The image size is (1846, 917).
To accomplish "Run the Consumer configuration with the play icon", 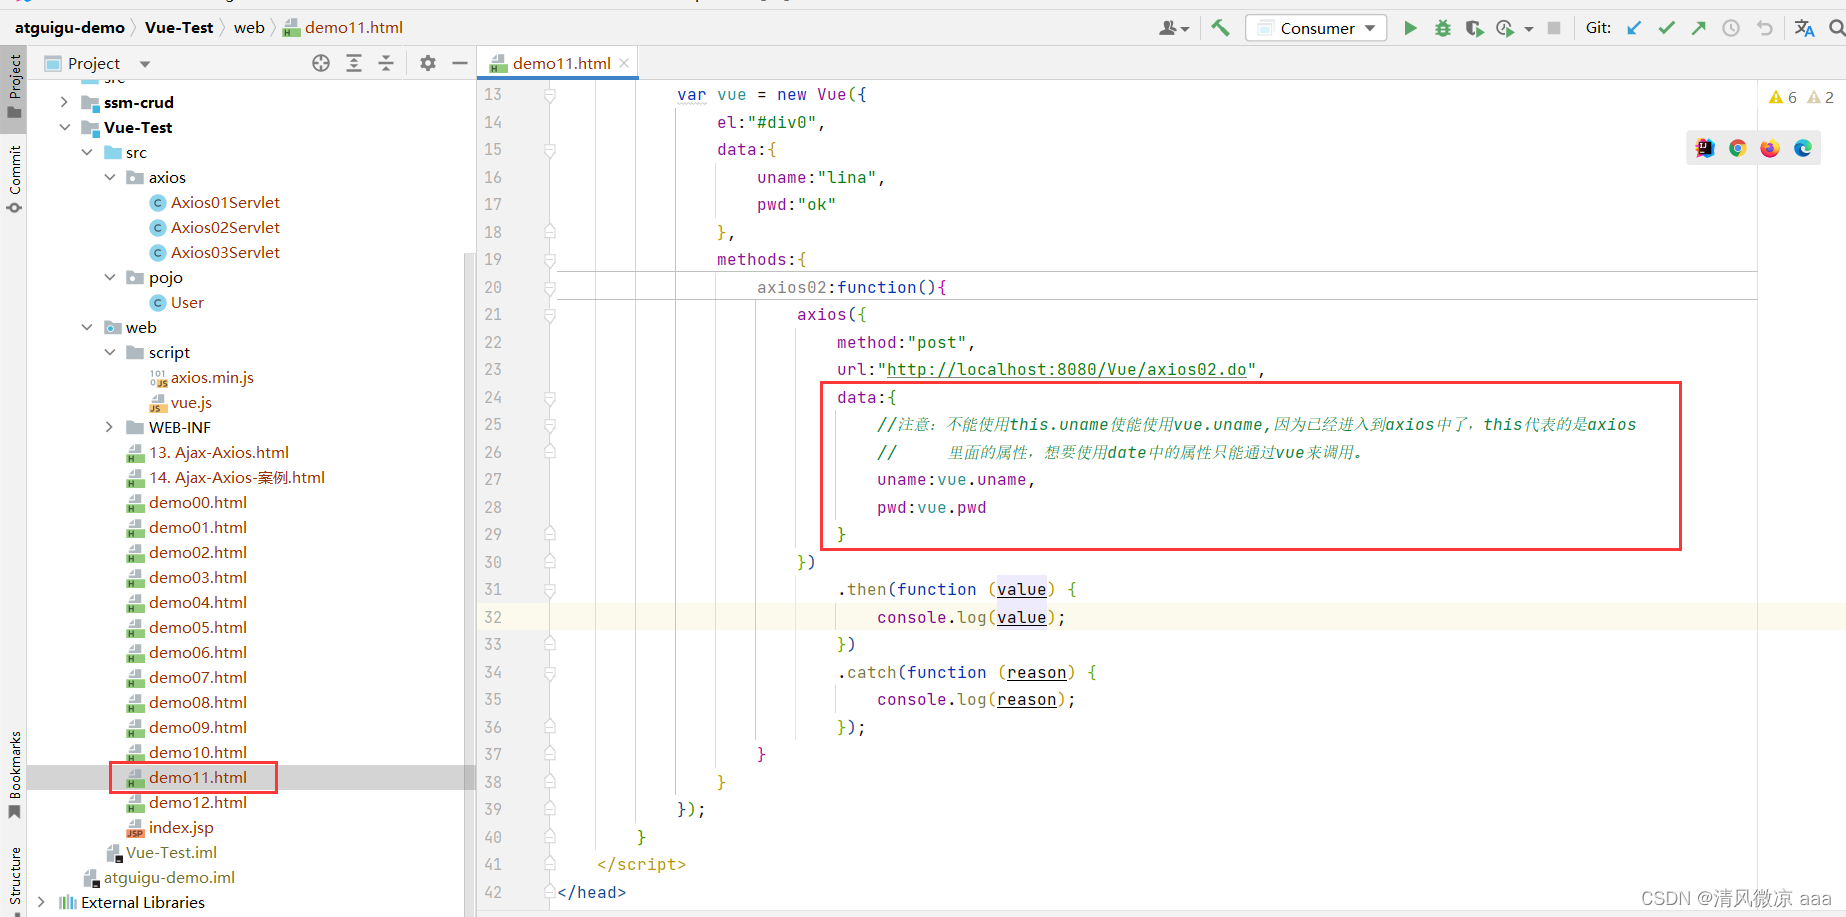I will pyautogui.click(x=1410, y=28).
